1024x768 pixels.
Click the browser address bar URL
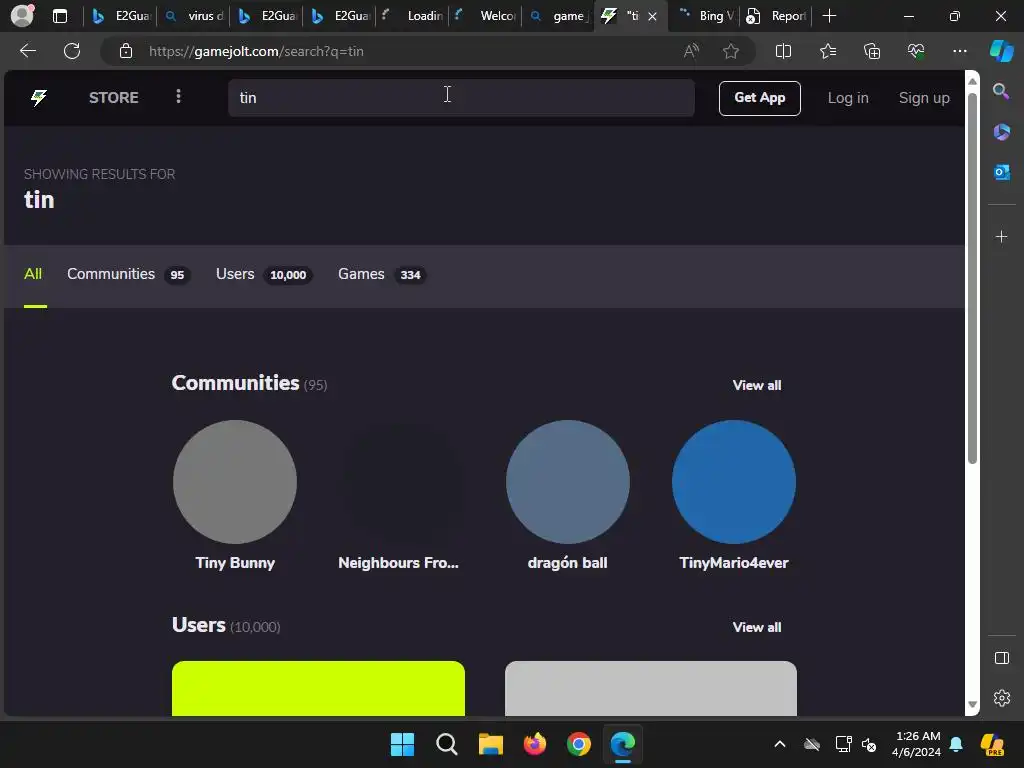click(256, 51)
